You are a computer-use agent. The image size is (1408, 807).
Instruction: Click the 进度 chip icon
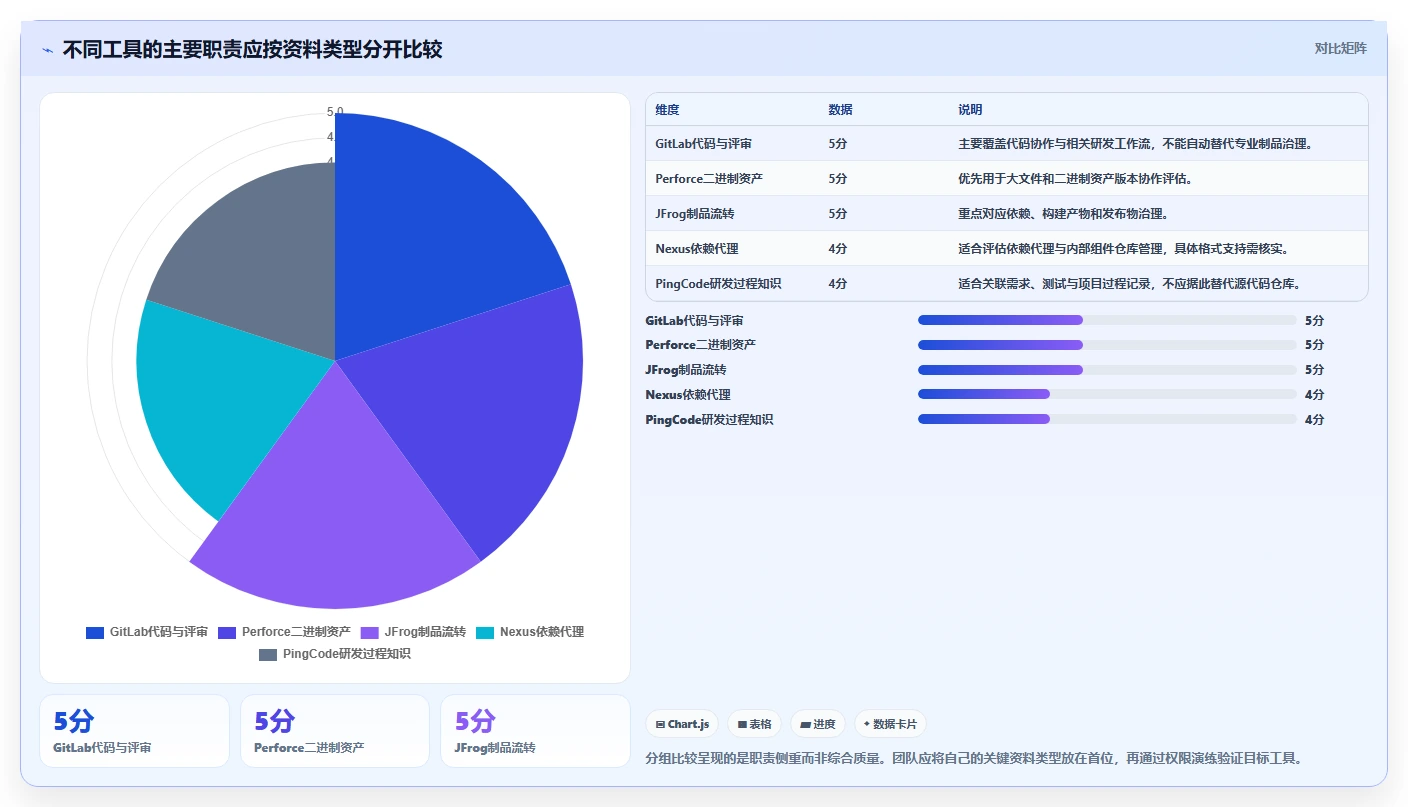805,724
